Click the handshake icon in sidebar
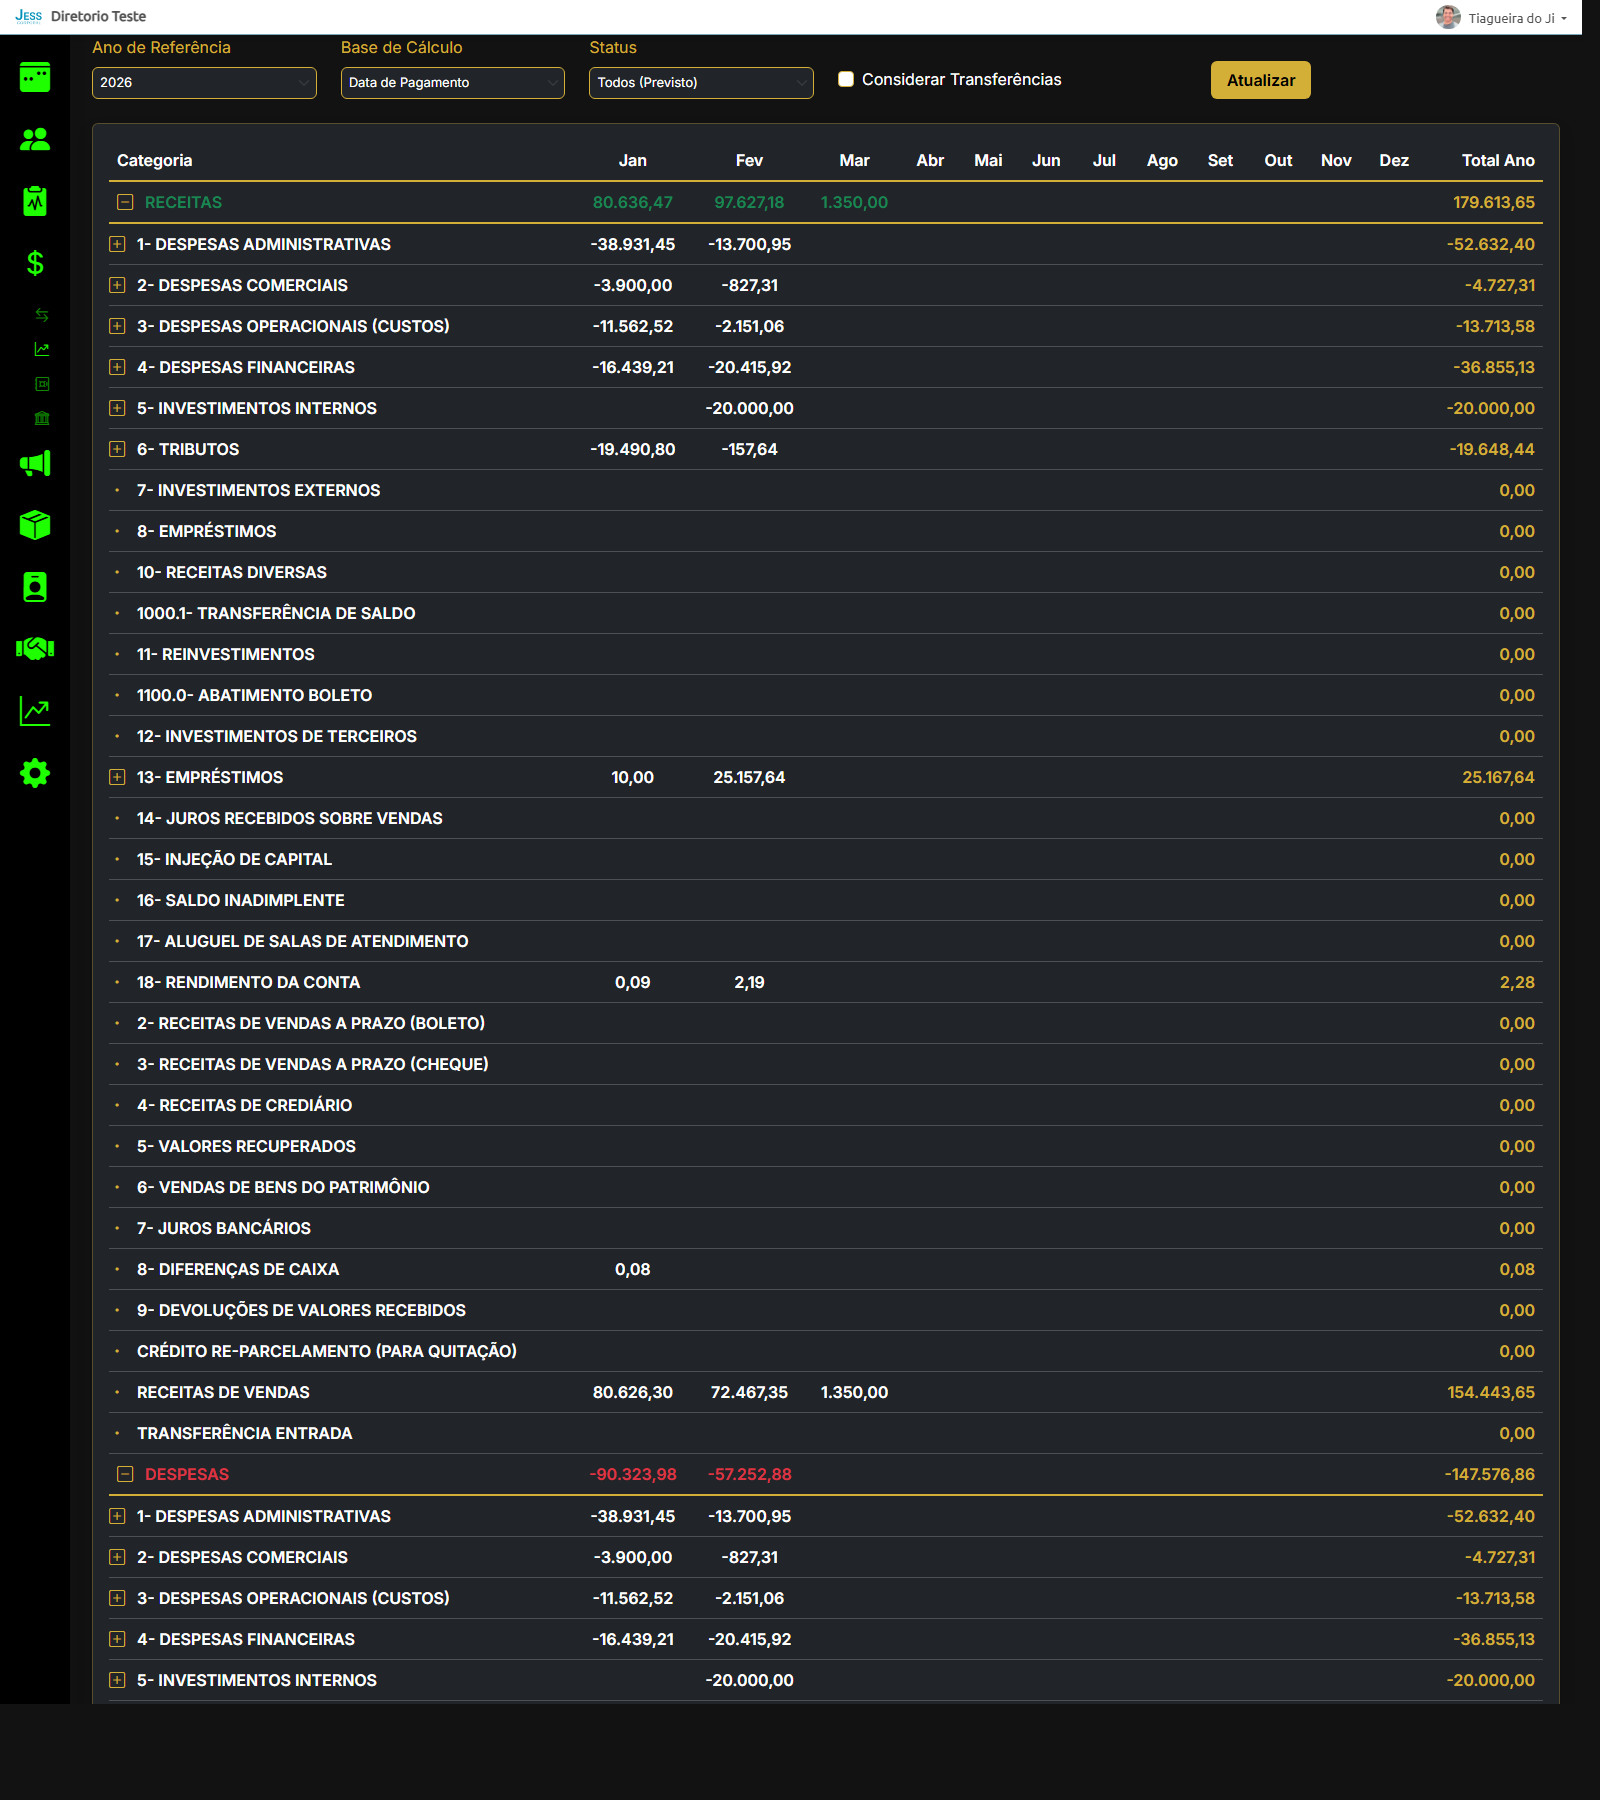Viewport: 1600px width, 1800px height. click(35, 649)
